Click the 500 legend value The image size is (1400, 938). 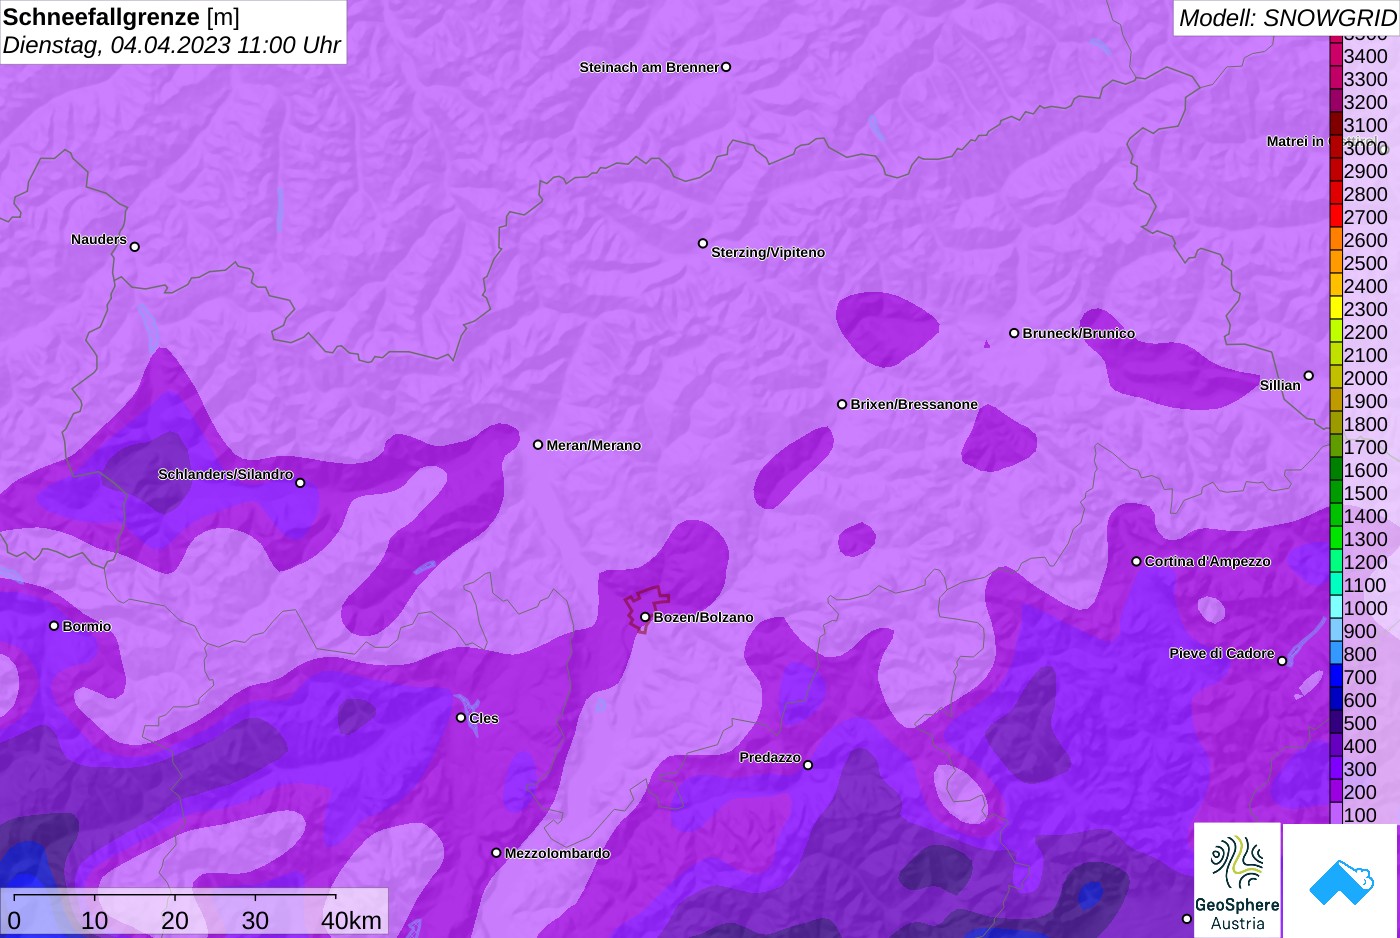[1360, 723]
